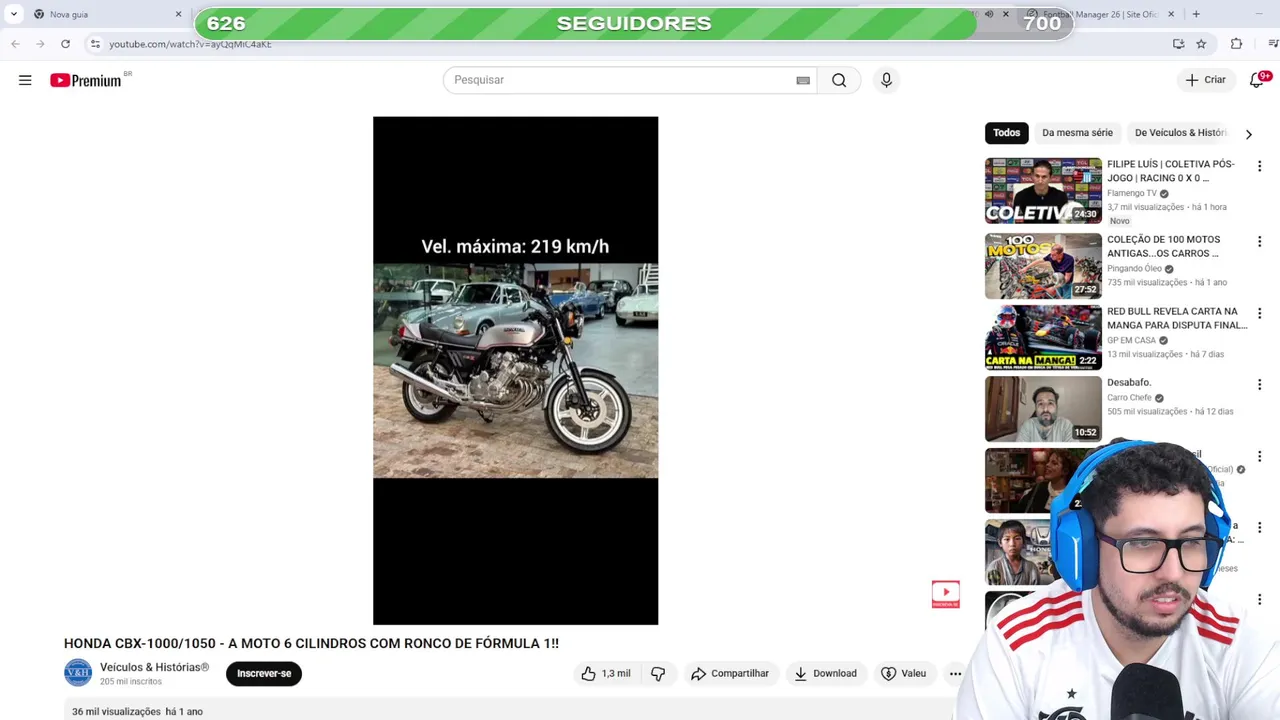
Task: Open a new browser tab with plus
Action: [1196, 14]
